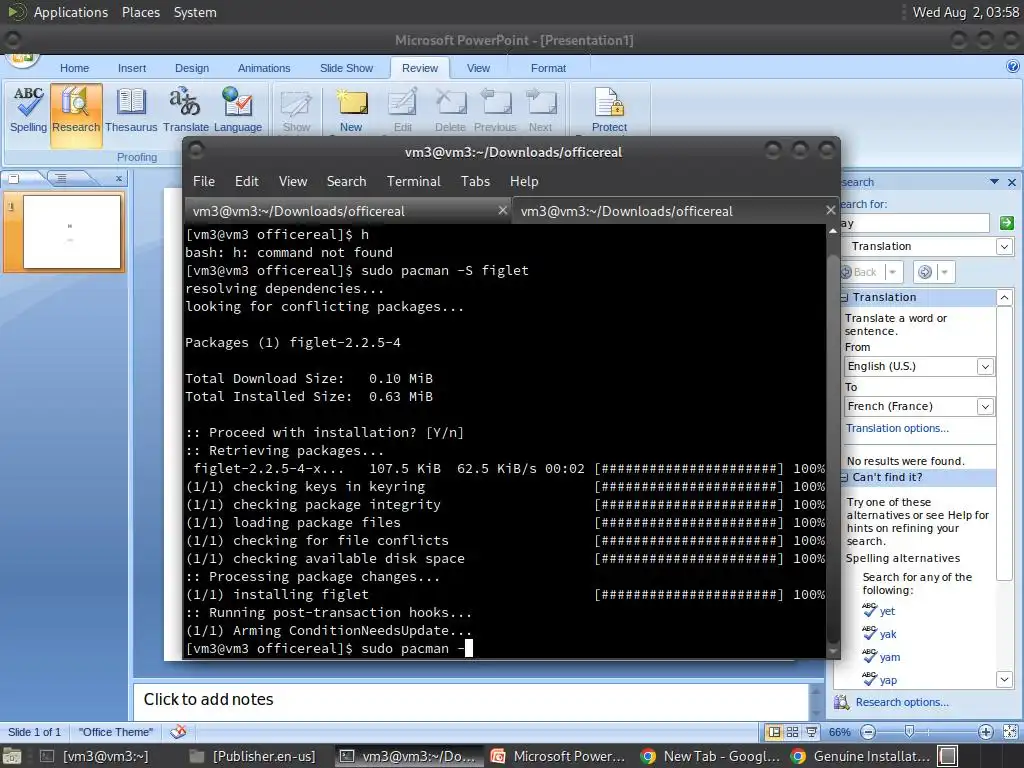1024x768 pixels.
Task: Fit slide to current window icon
Action: (1010, 732)
